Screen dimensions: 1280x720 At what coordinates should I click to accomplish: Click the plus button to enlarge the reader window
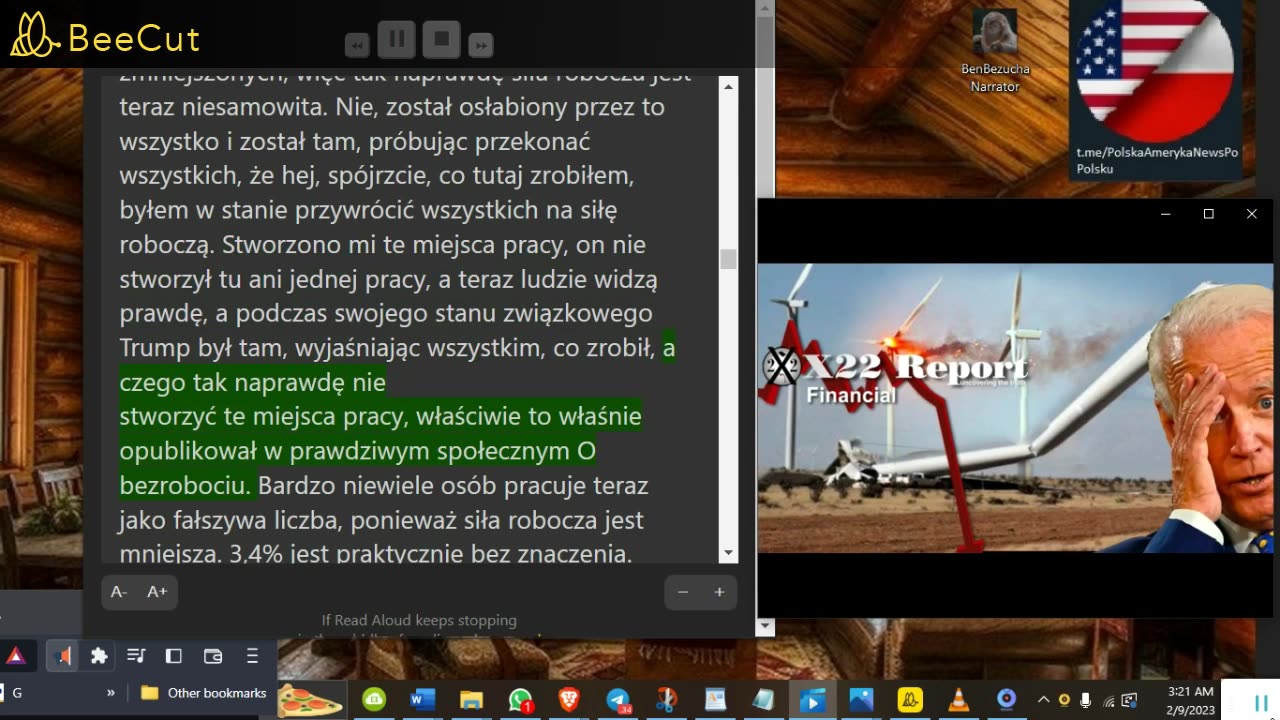coord(719,592)
